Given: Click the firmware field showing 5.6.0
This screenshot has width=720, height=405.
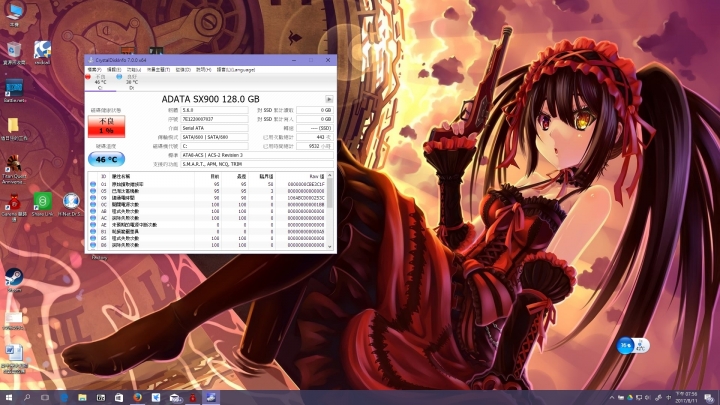Looking at the screenshot, I should pos(214,110).
